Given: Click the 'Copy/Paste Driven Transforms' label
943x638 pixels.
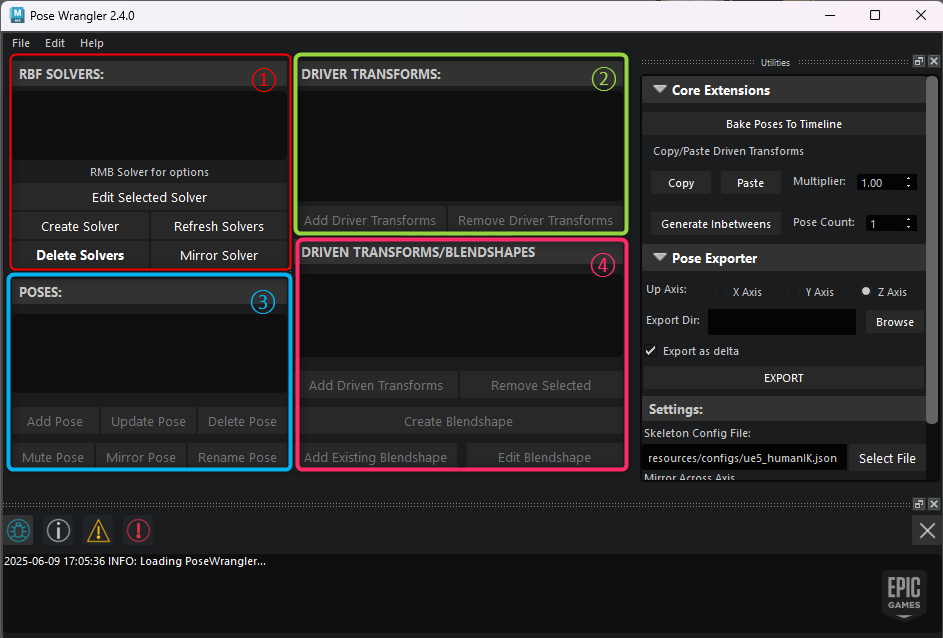Looking at the screenshot, I should pyautogui.click(x=728, y=151).
